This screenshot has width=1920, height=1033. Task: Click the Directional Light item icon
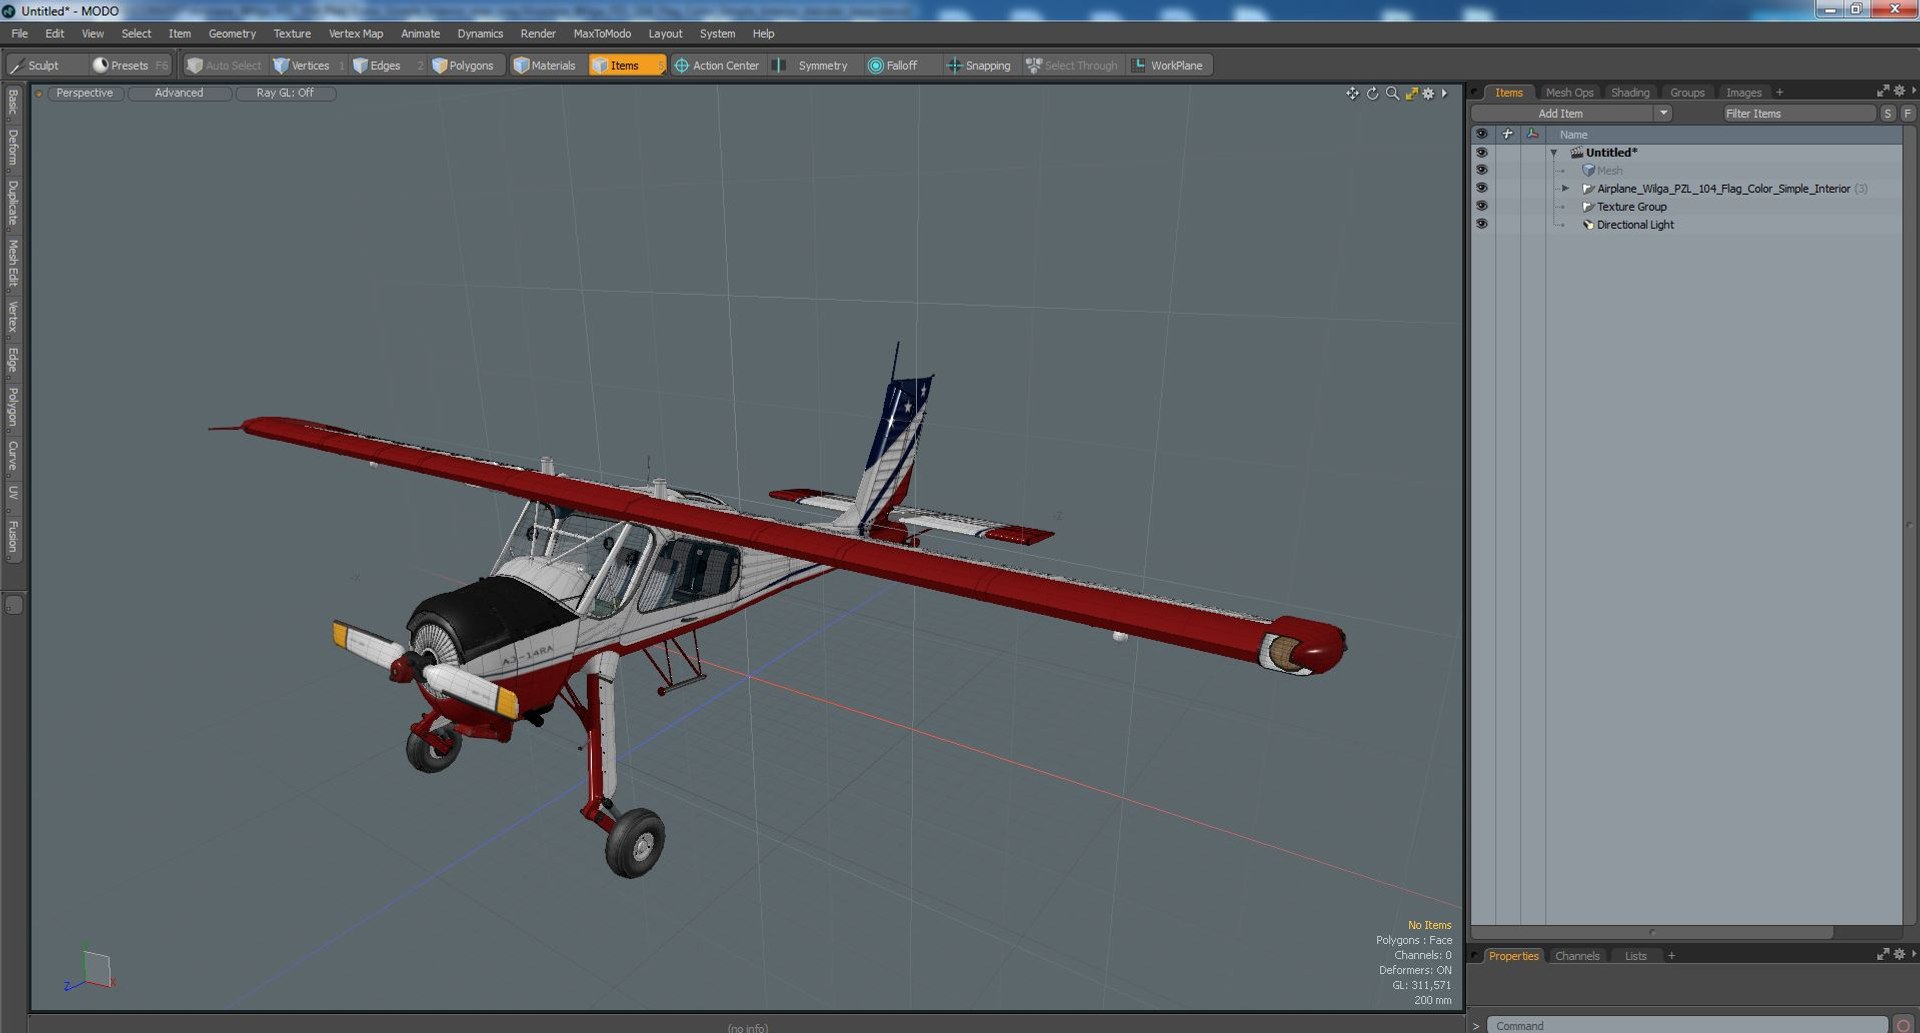tap(1587, 225)
